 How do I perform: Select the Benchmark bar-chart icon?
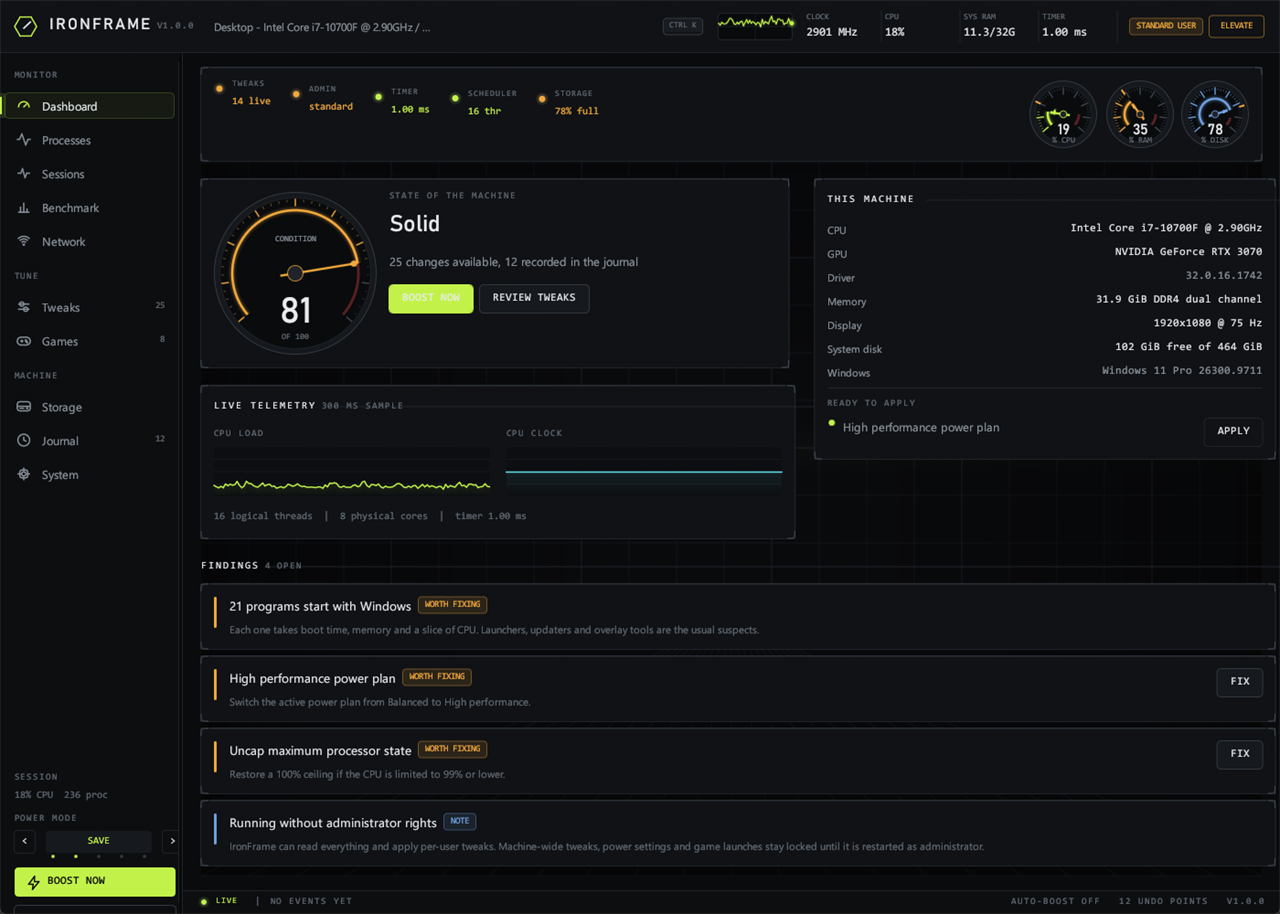tap(24, 208)
